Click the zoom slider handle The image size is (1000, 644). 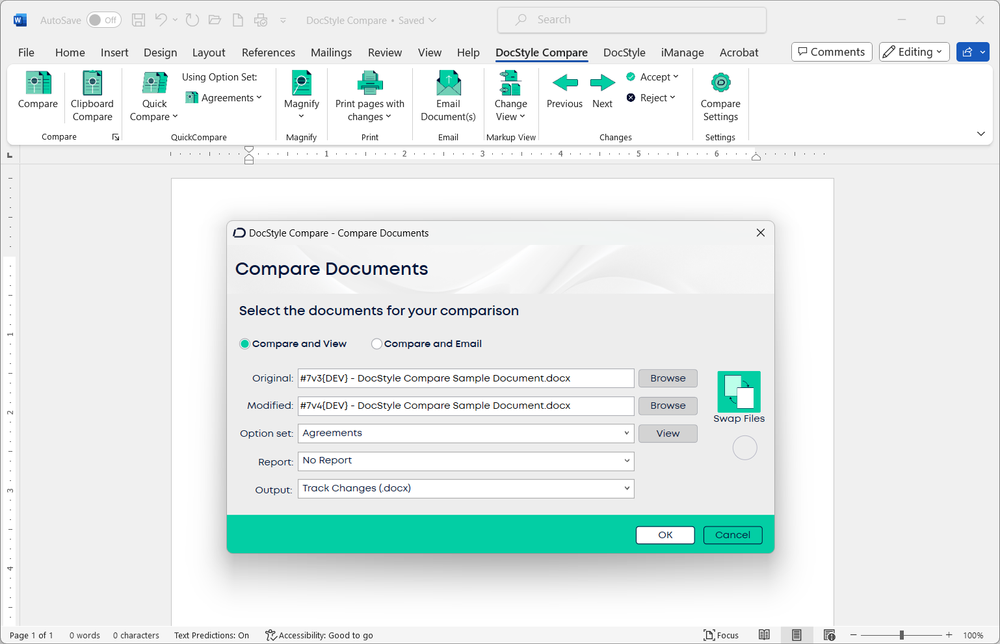(902, 635)
